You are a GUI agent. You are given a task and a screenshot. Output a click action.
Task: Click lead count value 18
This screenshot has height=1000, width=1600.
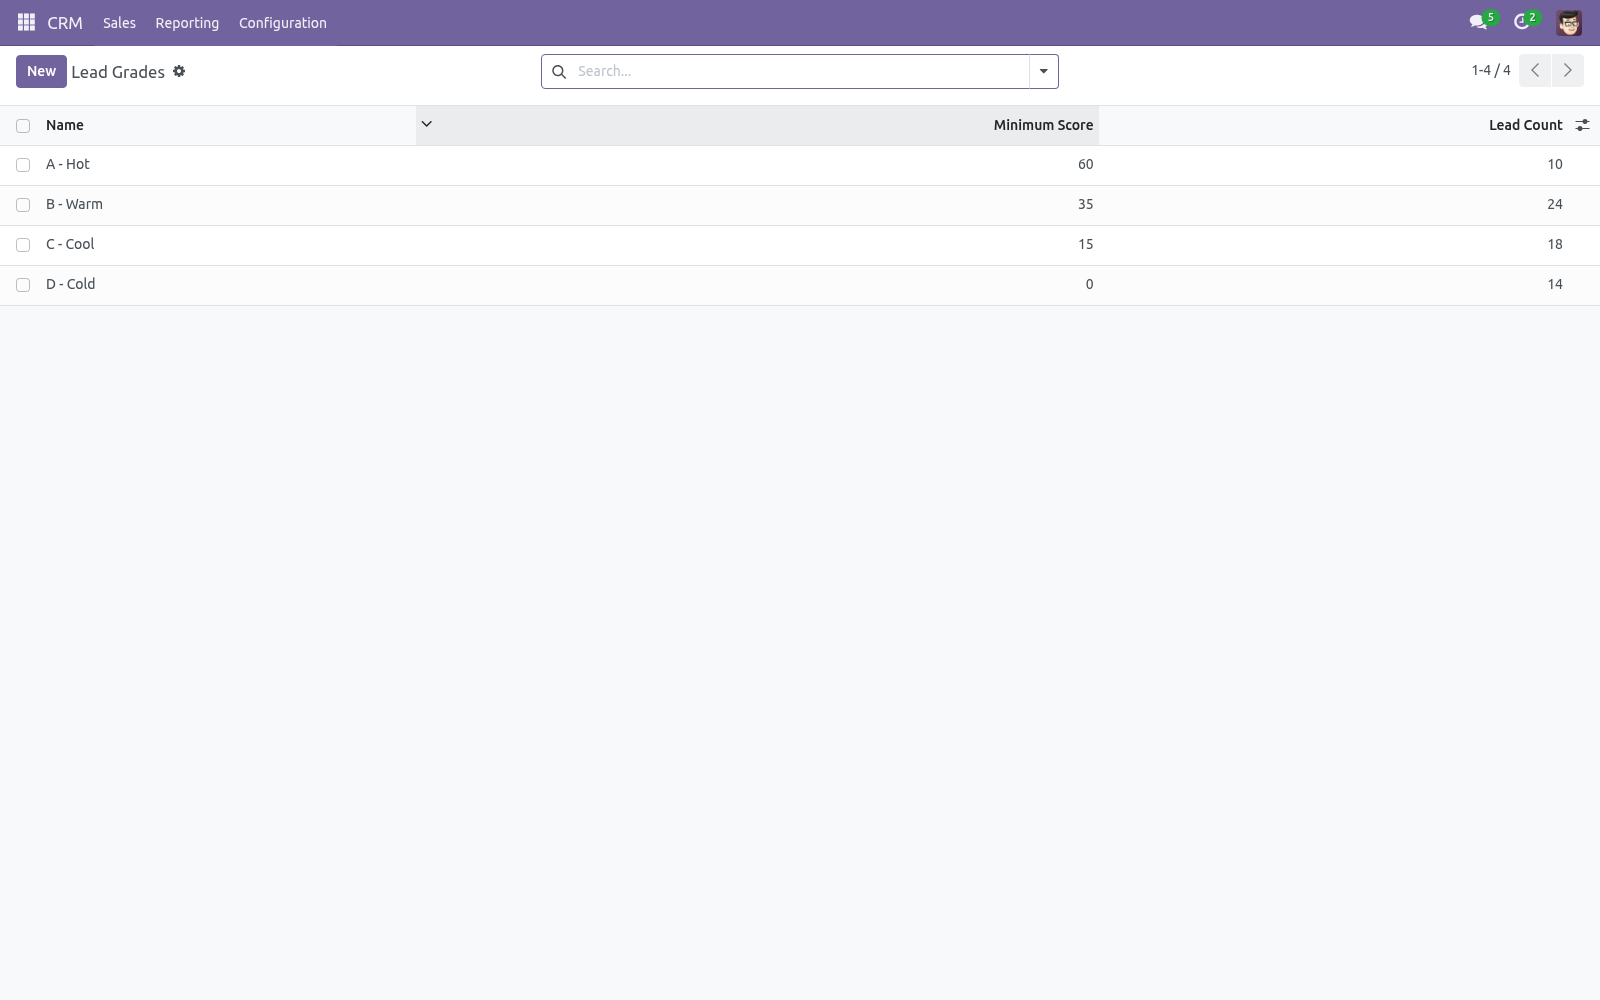pyautogui.click(x=1555, y=244)
